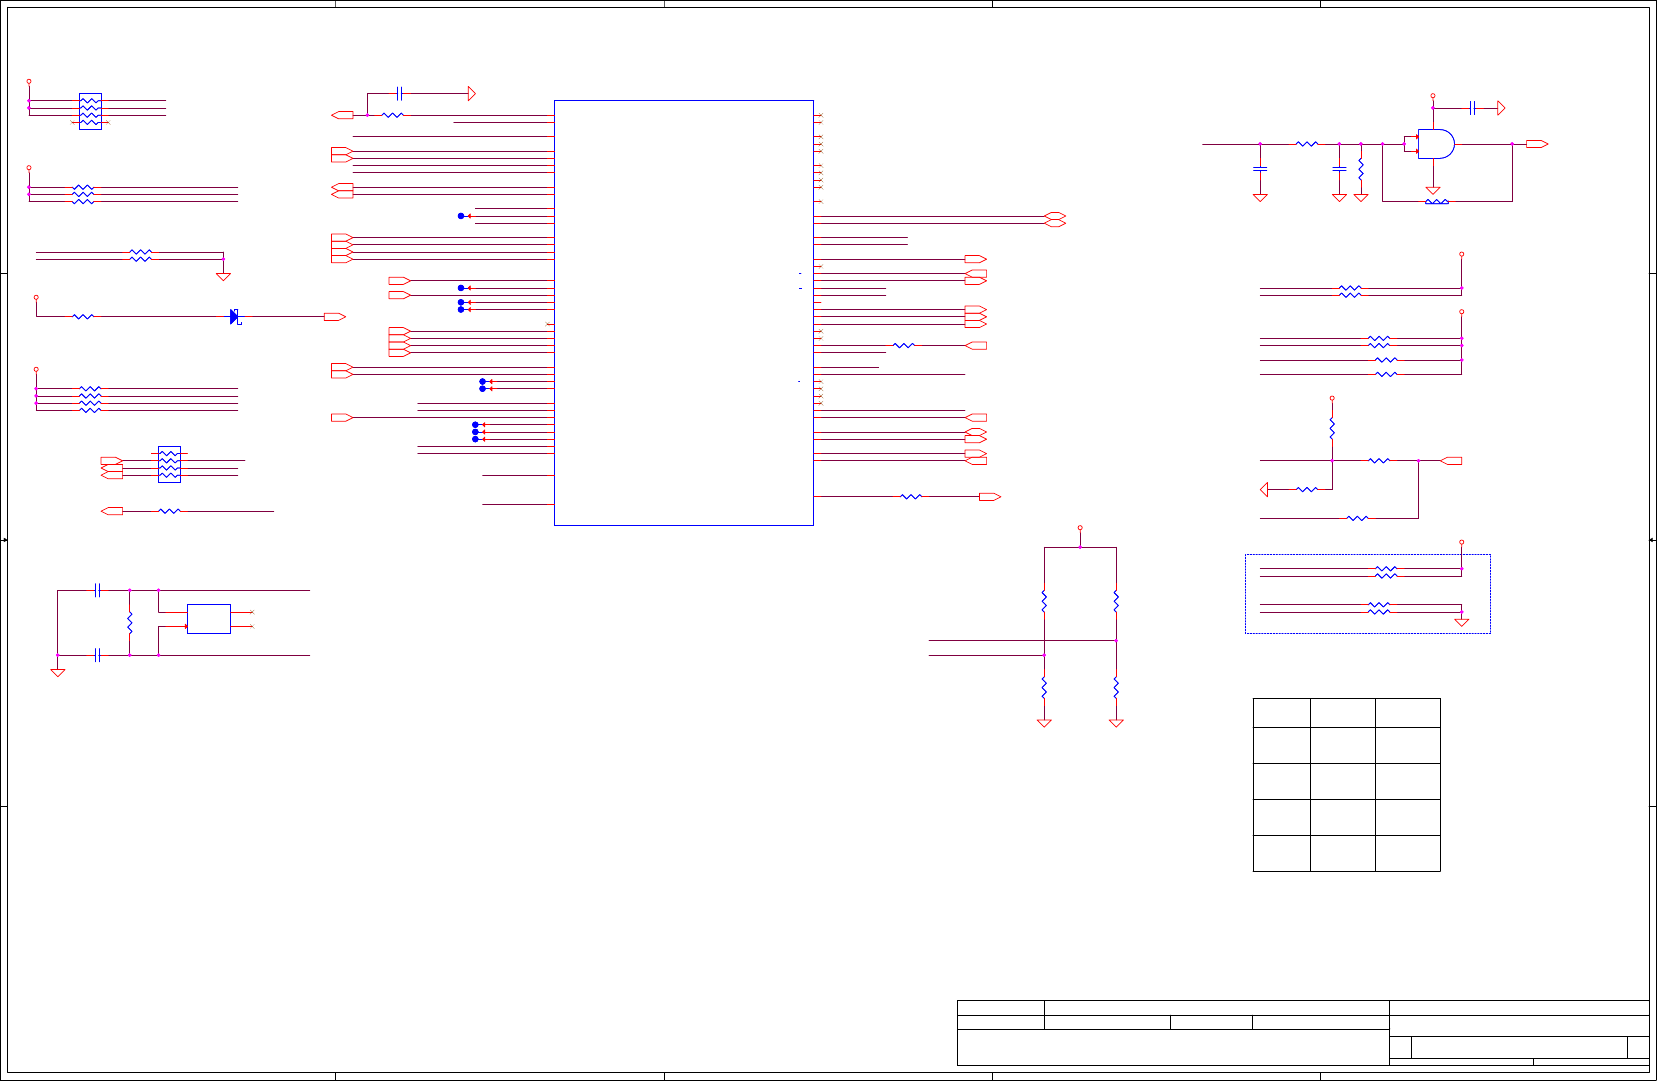Select the output port after the diode
The height and width of the screenshot is (1081, 1657).
pos(335,317)
